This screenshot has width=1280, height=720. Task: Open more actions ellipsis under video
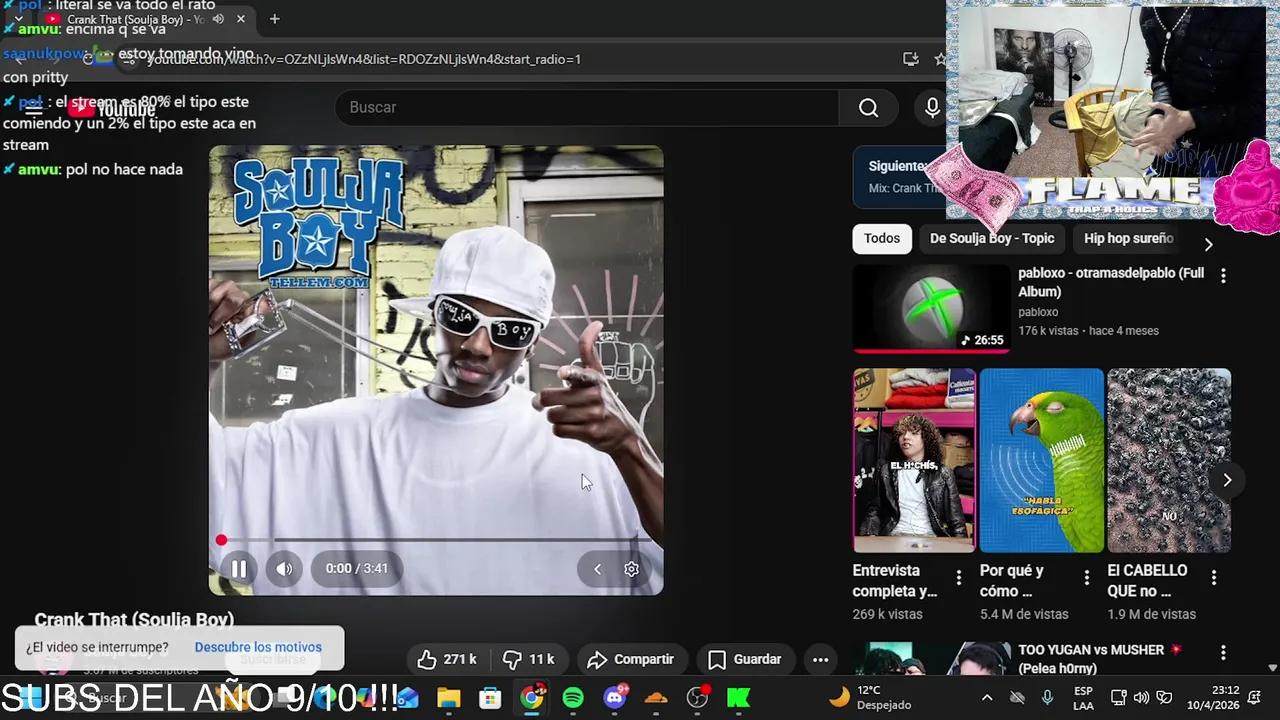tap(820, 659)
